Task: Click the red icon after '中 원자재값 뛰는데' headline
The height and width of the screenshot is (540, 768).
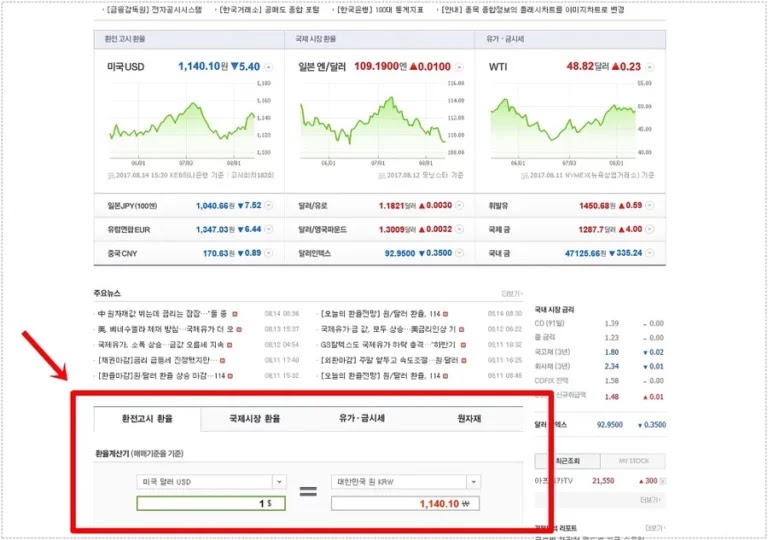Action: point(235,314)
